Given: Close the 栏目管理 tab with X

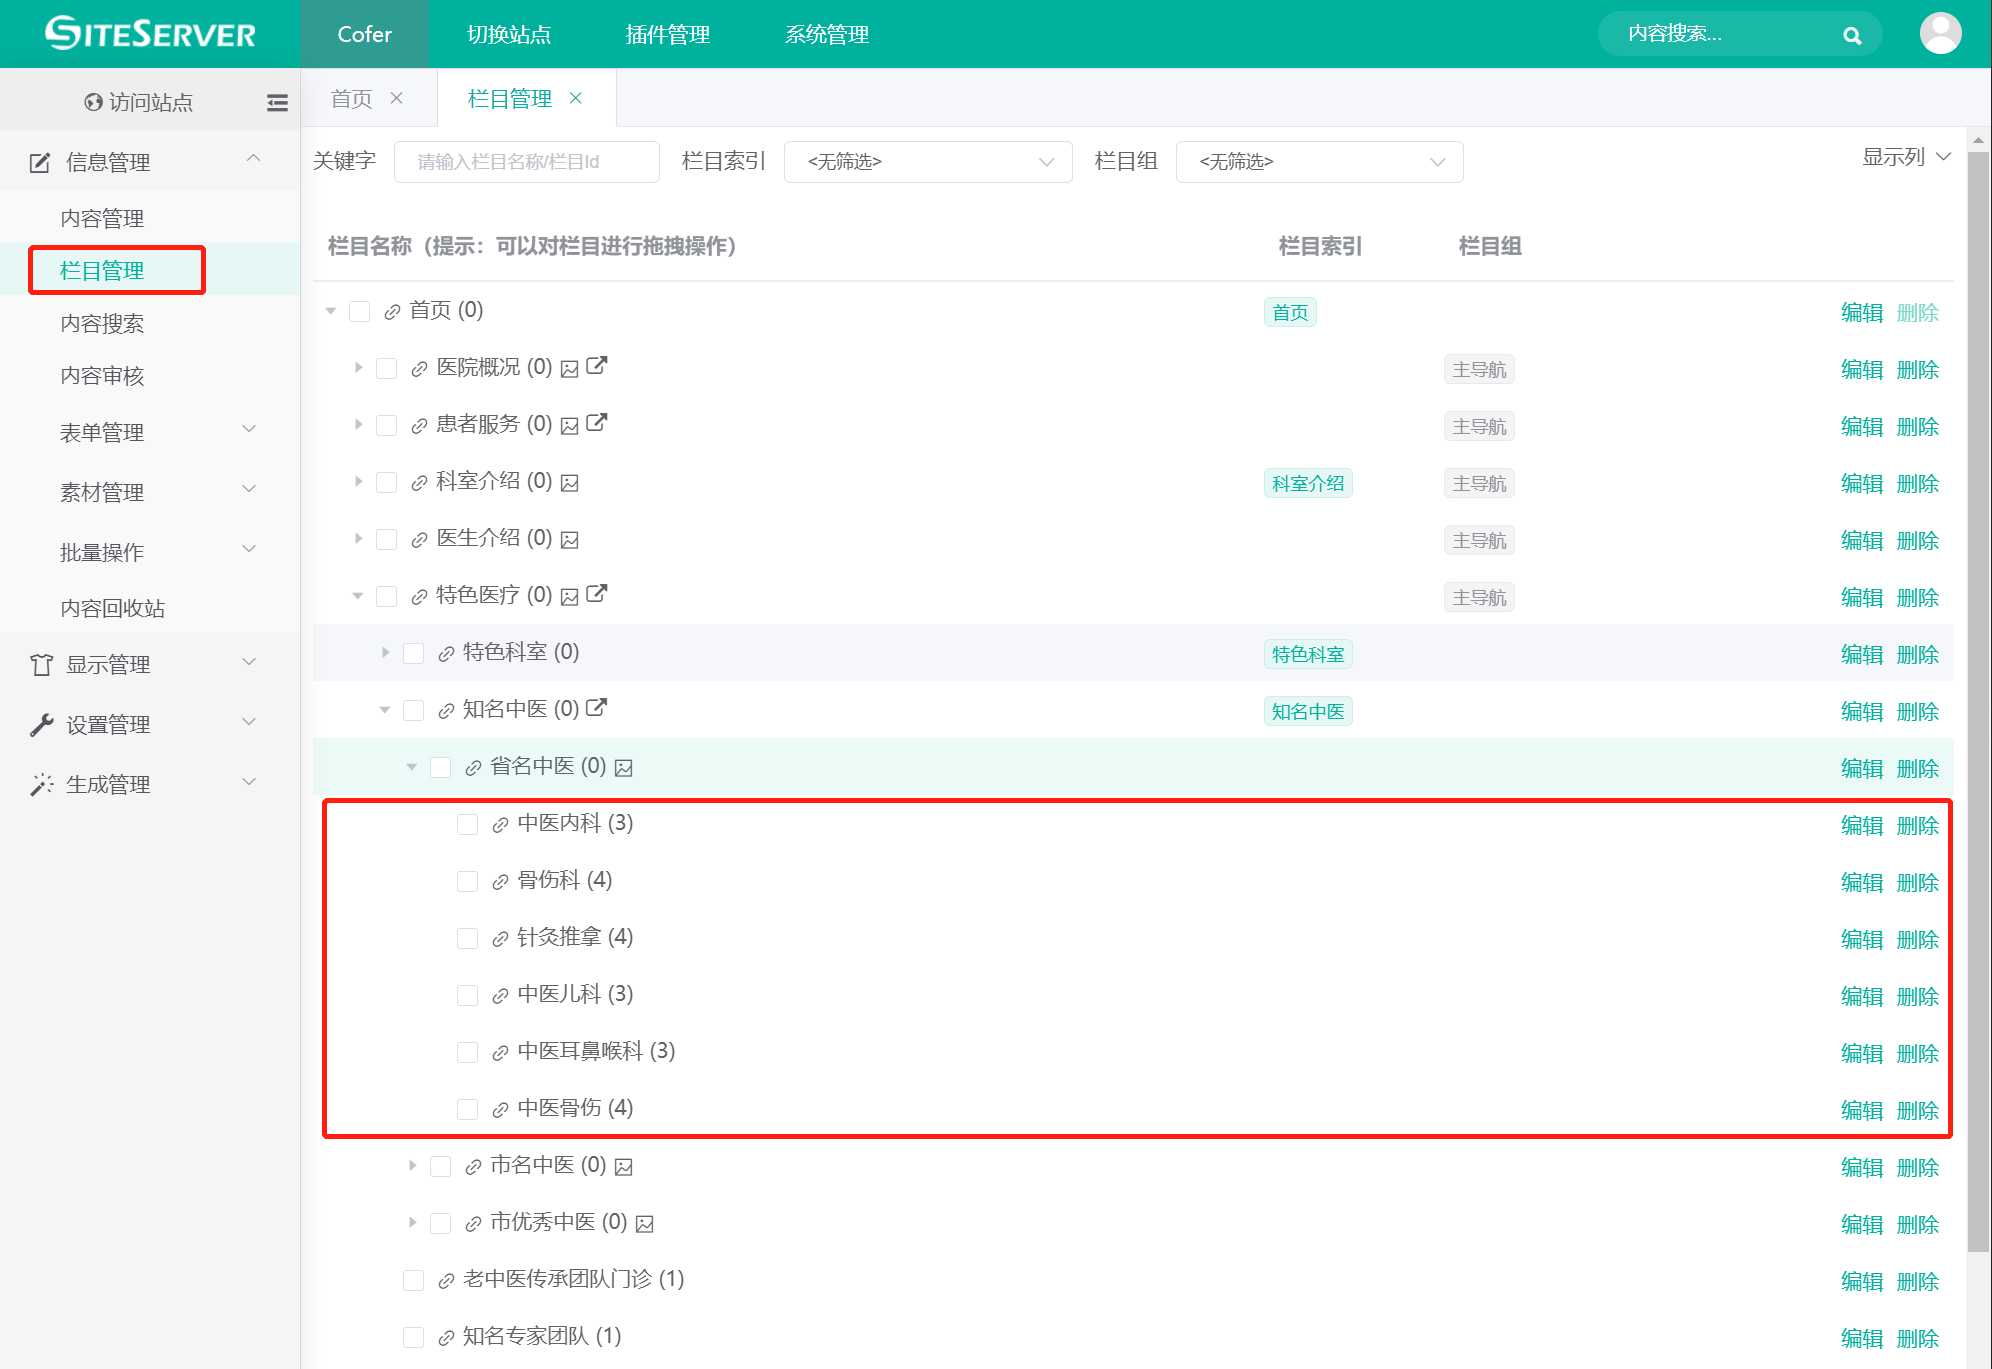Looking at the screenshot, I should (576, 98).
